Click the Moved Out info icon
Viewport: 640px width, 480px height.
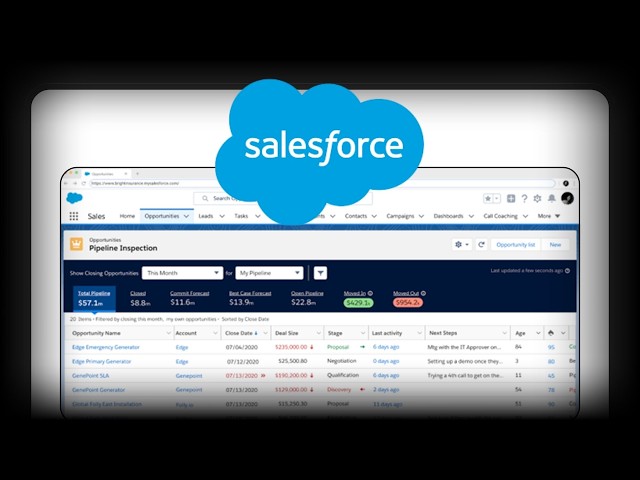click(x=423, y=293)
